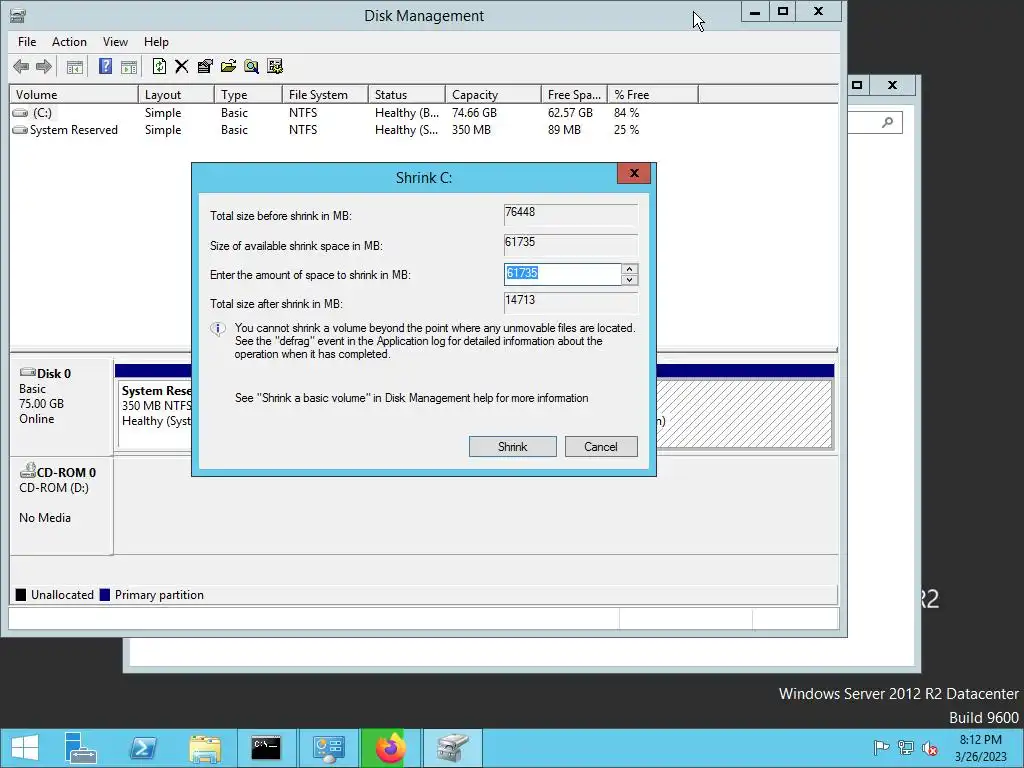Toggle the Show/Hide Action Pane icon
The image size is (1024, 768).
[129, 66]
